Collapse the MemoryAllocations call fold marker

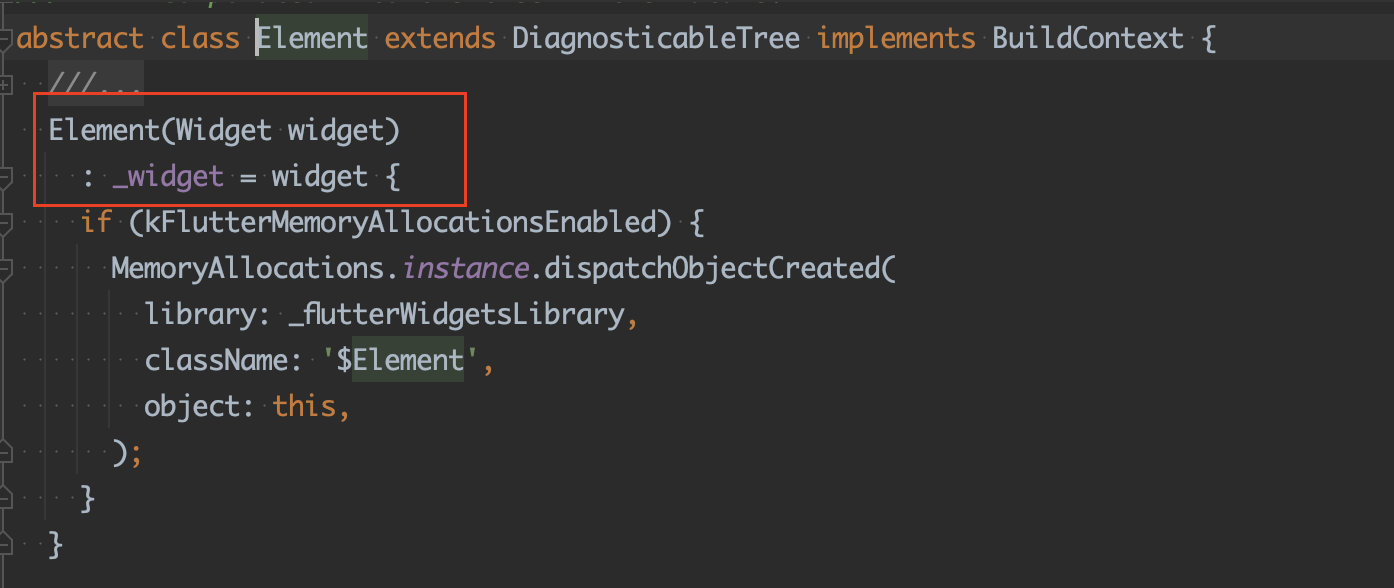click(x=5, y=268)
